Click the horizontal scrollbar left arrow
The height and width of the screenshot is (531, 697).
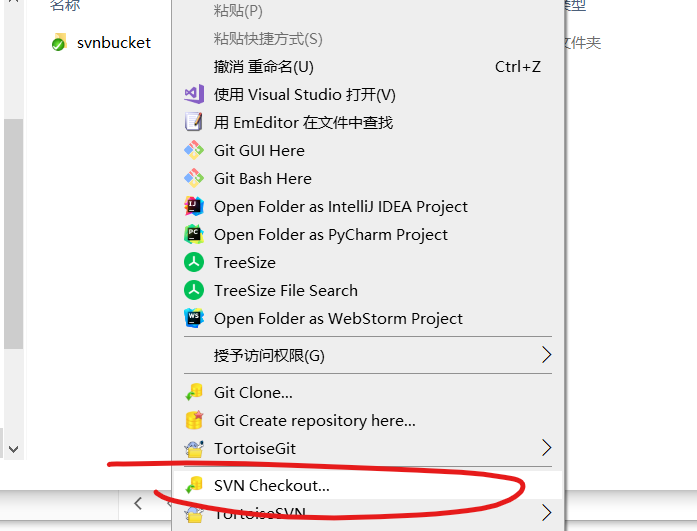[138, 503]
